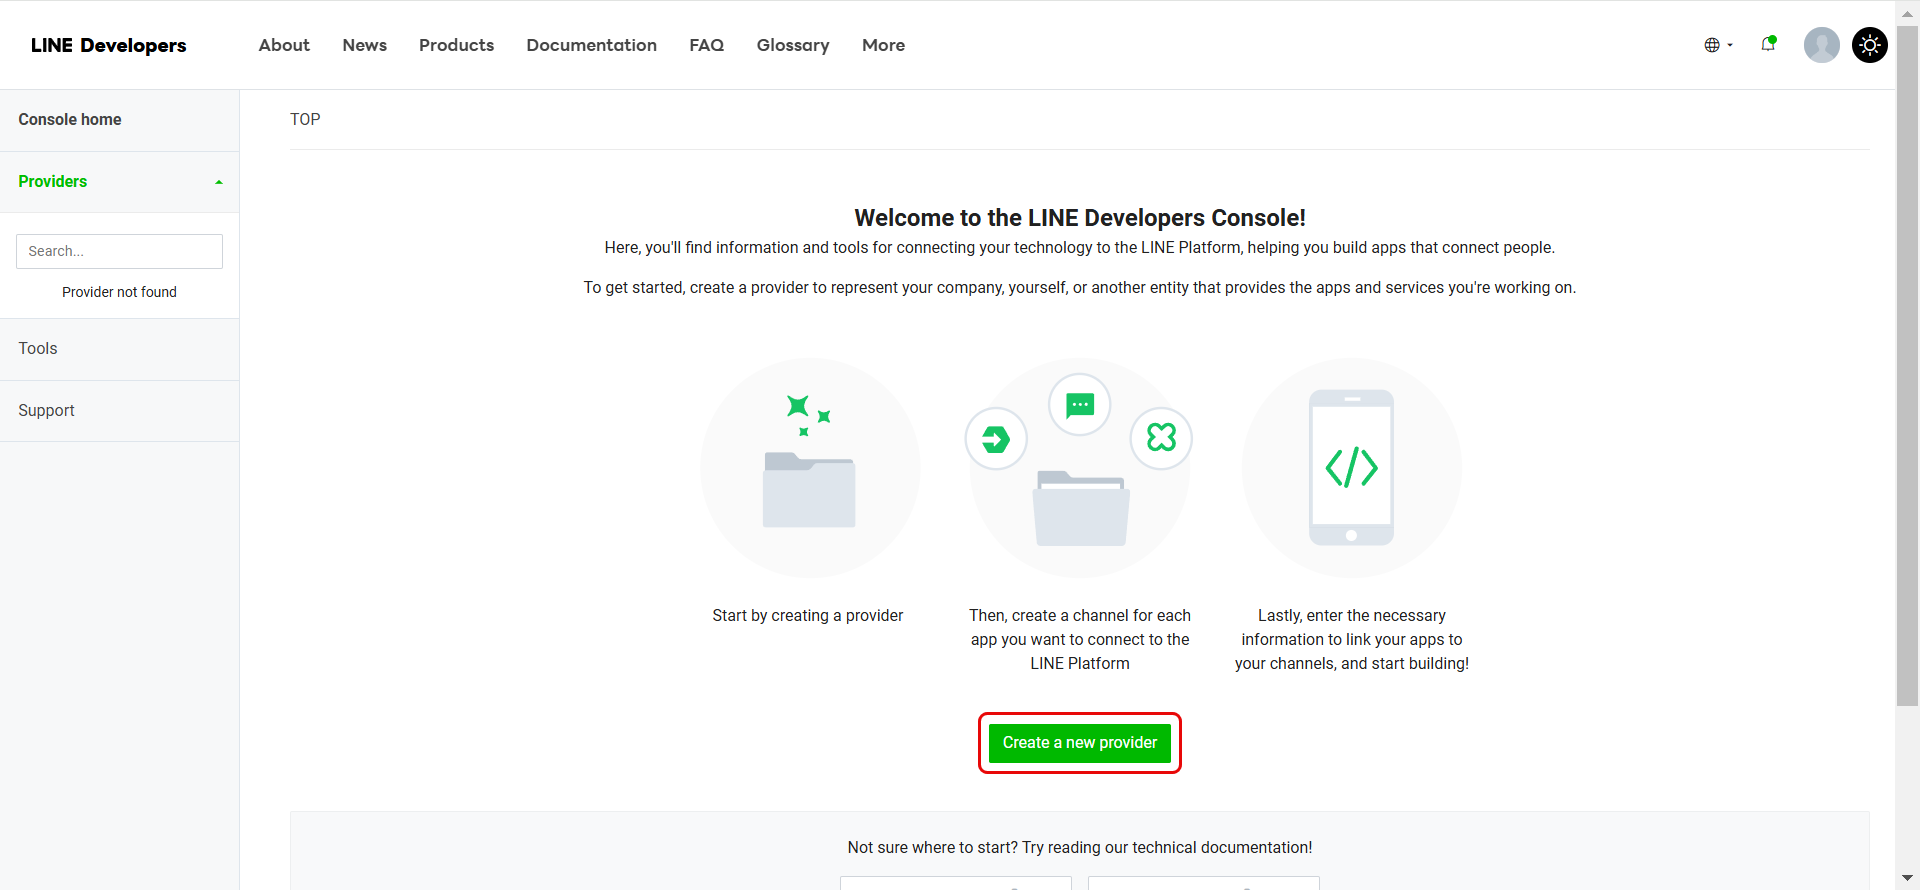The image size is (1920, 890).
Task: Click the phone code illustration
Action: (1351, 468)
